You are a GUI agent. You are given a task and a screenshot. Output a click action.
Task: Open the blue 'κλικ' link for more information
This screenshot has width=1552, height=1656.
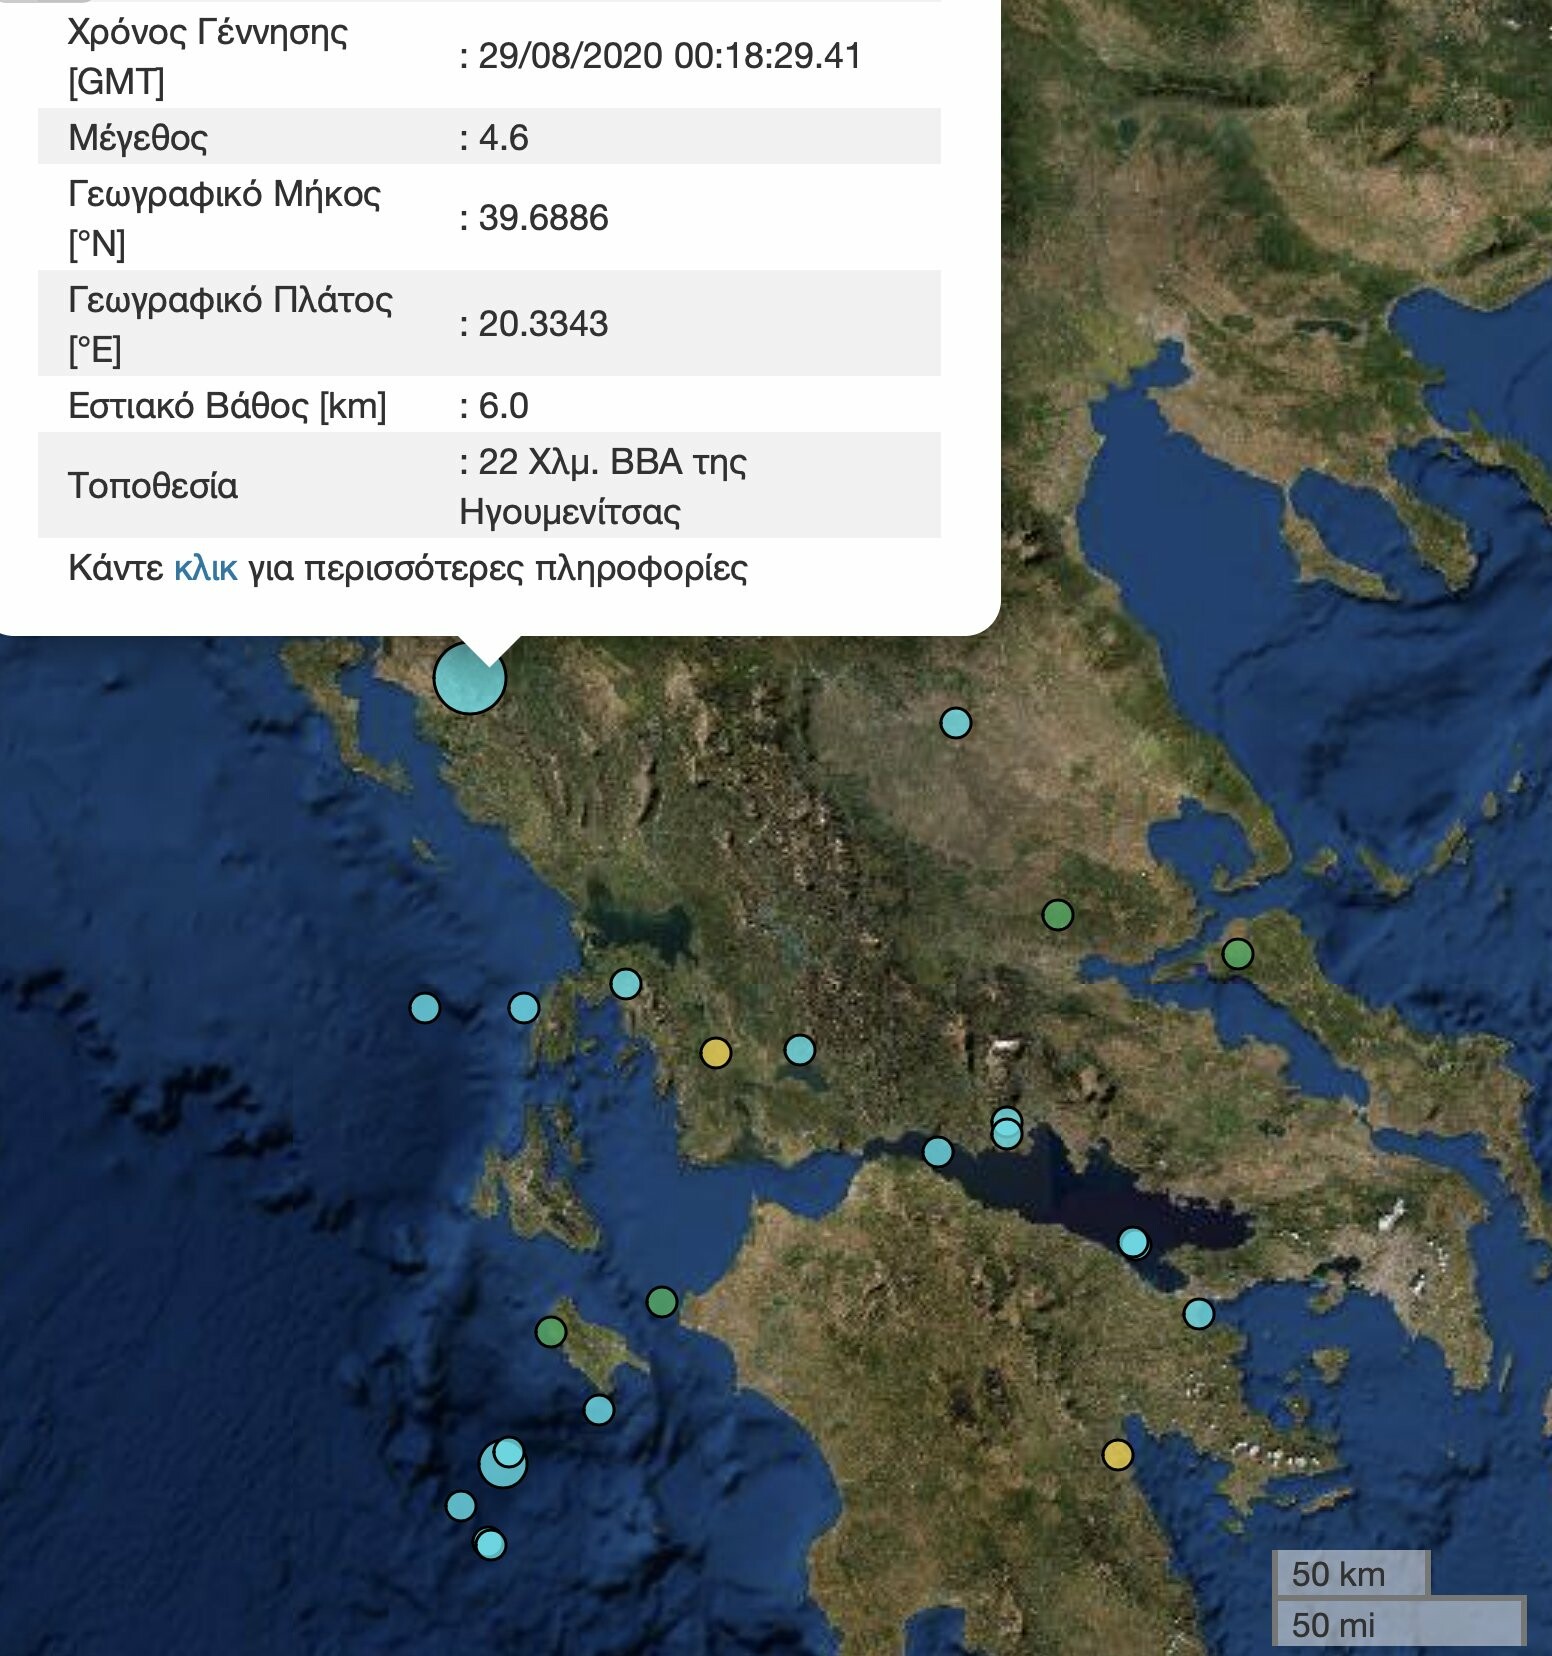pos(205,568)
